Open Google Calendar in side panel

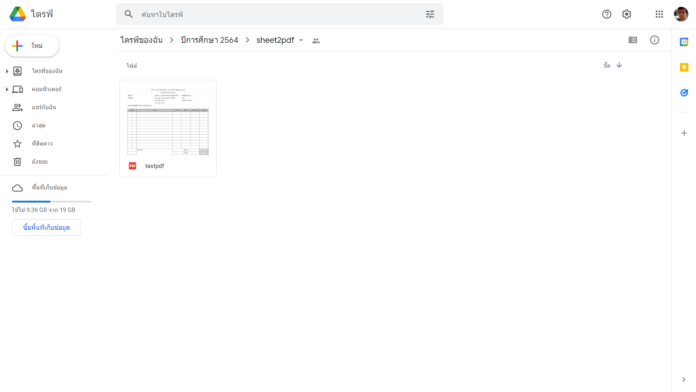684,42
